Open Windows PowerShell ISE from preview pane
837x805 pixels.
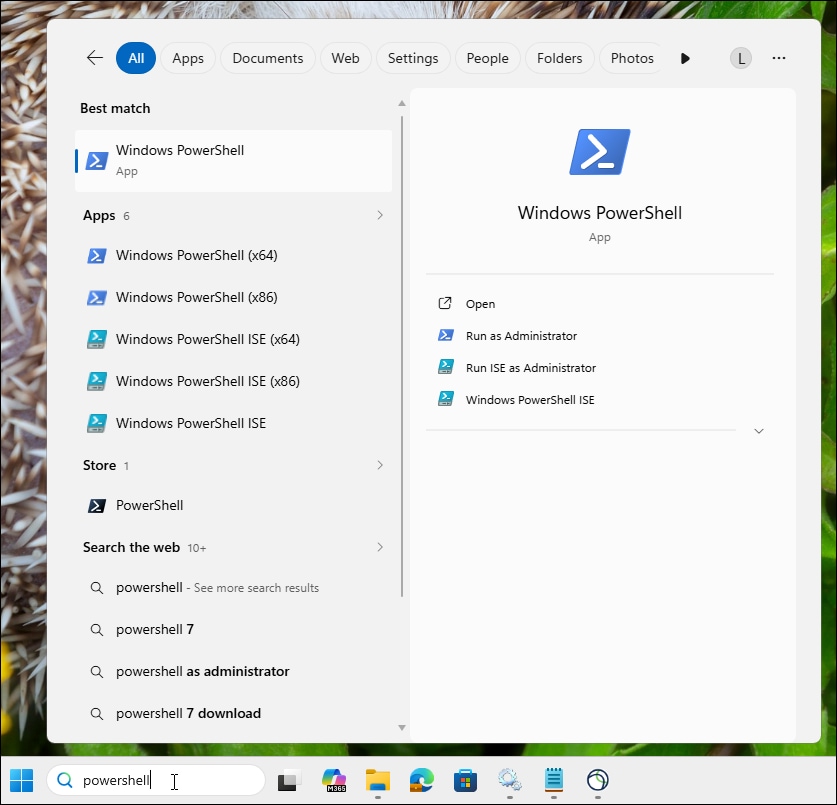point(599,400)
